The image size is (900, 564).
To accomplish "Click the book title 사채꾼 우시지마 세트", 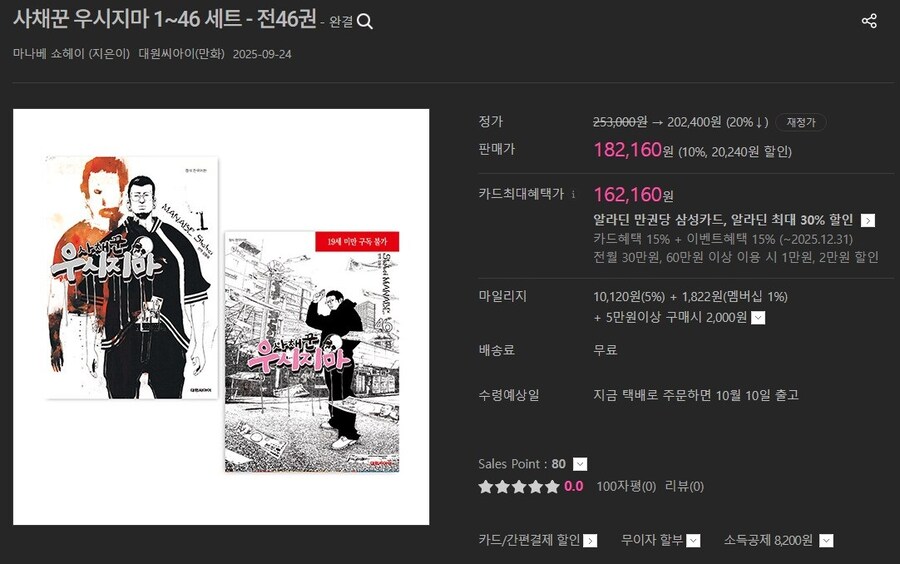I will pos(164,19).
